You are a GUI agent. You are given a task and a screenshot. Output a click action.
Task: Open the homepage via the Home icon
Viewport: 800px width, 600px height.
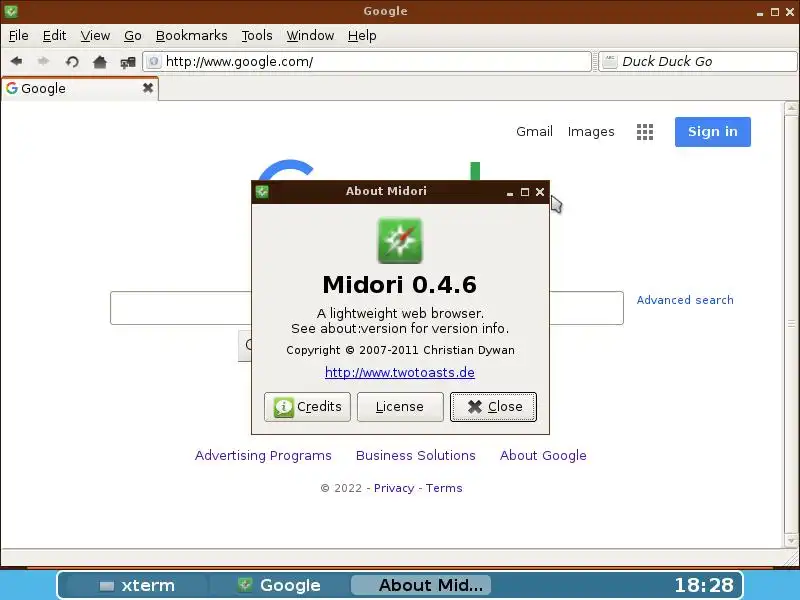[x=99, y=62]
